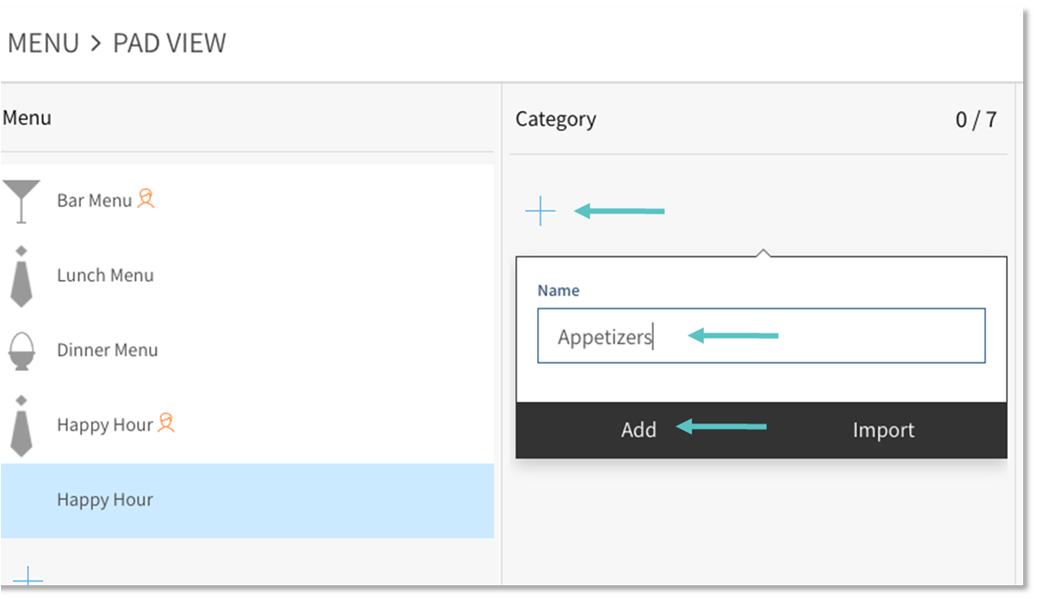
Task: Click orange person icon next to Bar Menu
Action: 146,199
